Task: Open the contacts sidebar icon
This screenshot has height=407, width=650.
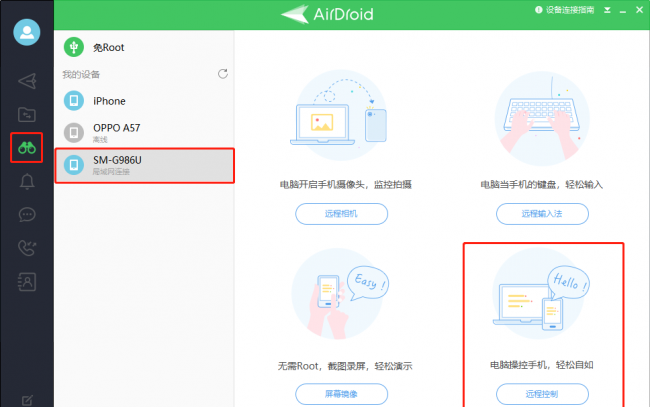Action: [27, 282]
